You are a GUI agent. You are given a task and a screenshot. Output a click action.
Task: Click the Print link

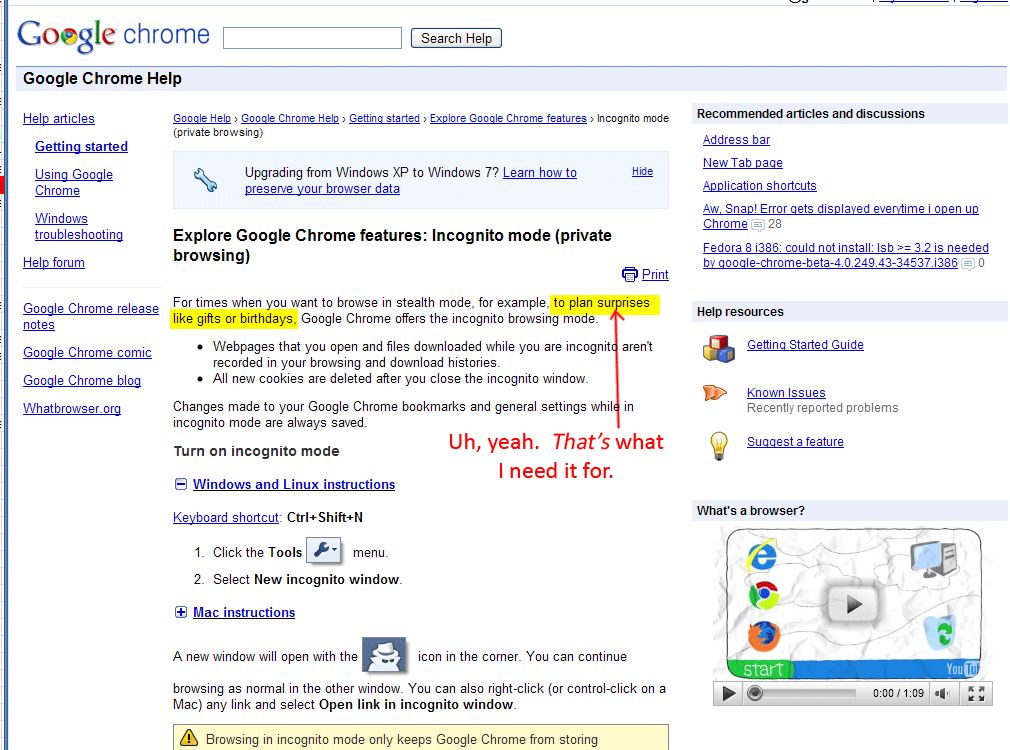655,274
